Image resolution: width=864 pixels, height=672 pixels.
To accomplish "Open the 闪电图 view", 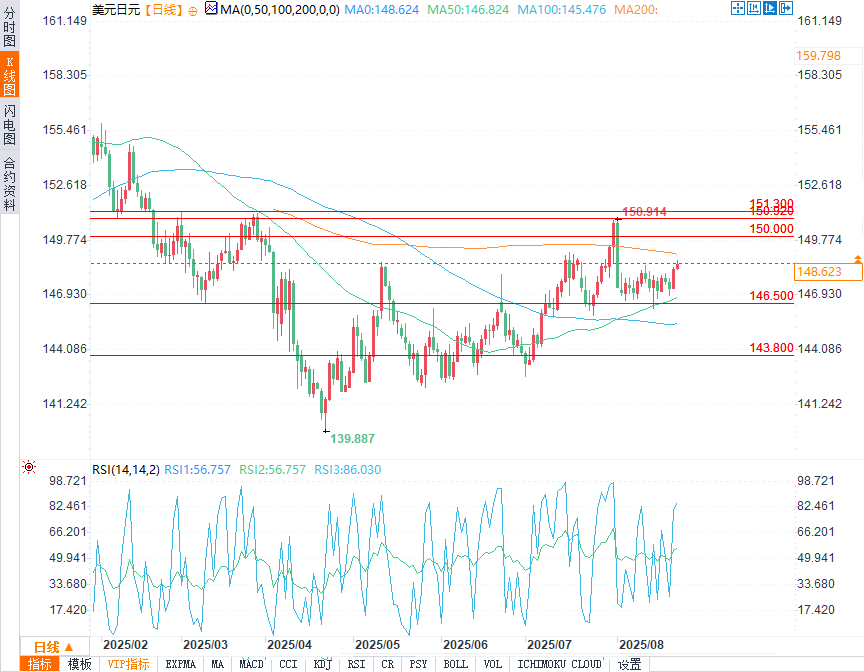I will pyautogui.click(x=9, y=124).
